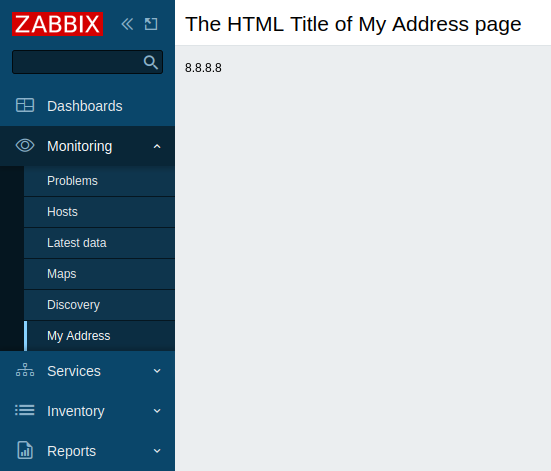Expand the Reports menu chevron
This screenshot has height=471, width=551.
click(157, 451)
